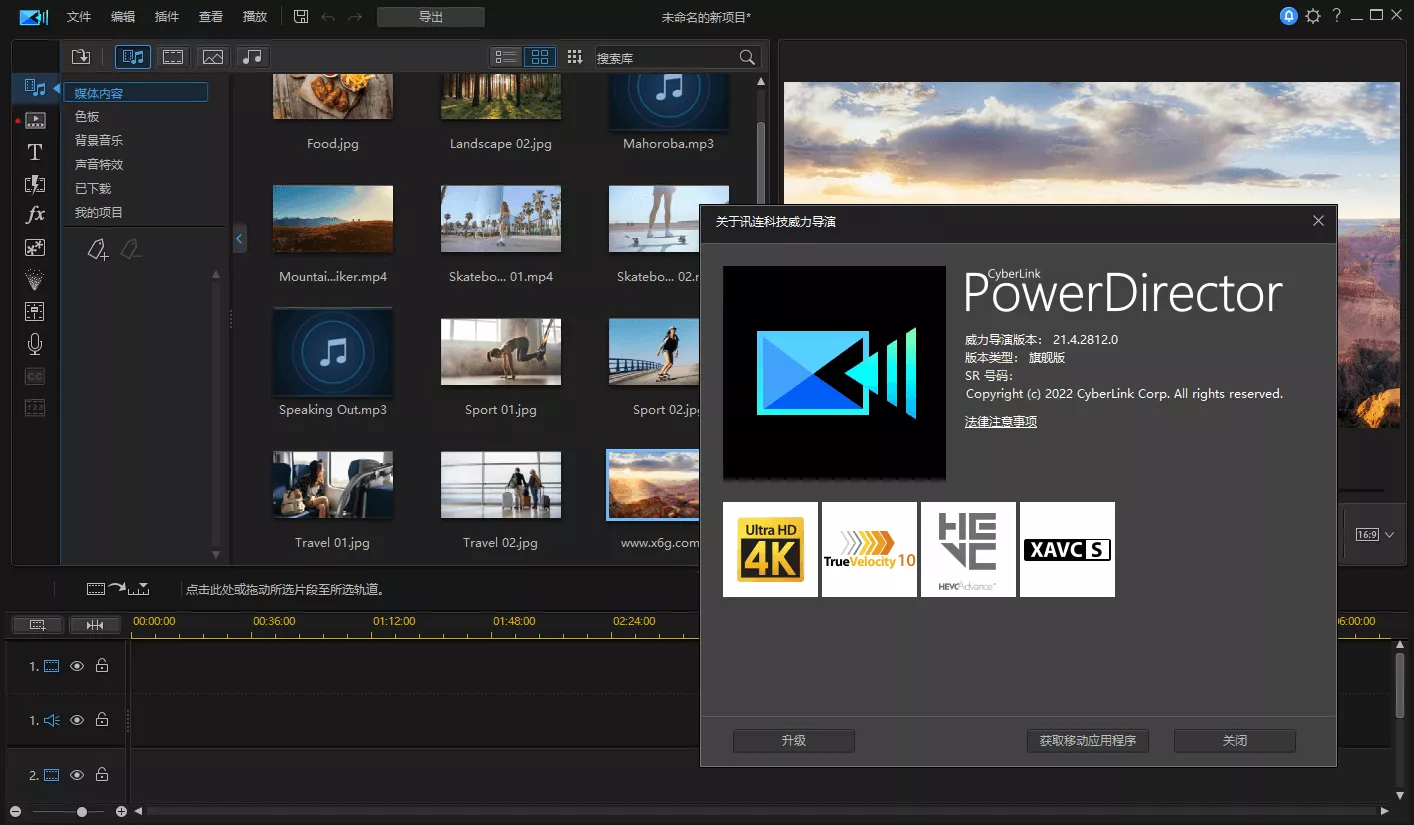Click the add-tag icon in the media library
This screenshot has width=1414, height=825.
pos(97,249)
